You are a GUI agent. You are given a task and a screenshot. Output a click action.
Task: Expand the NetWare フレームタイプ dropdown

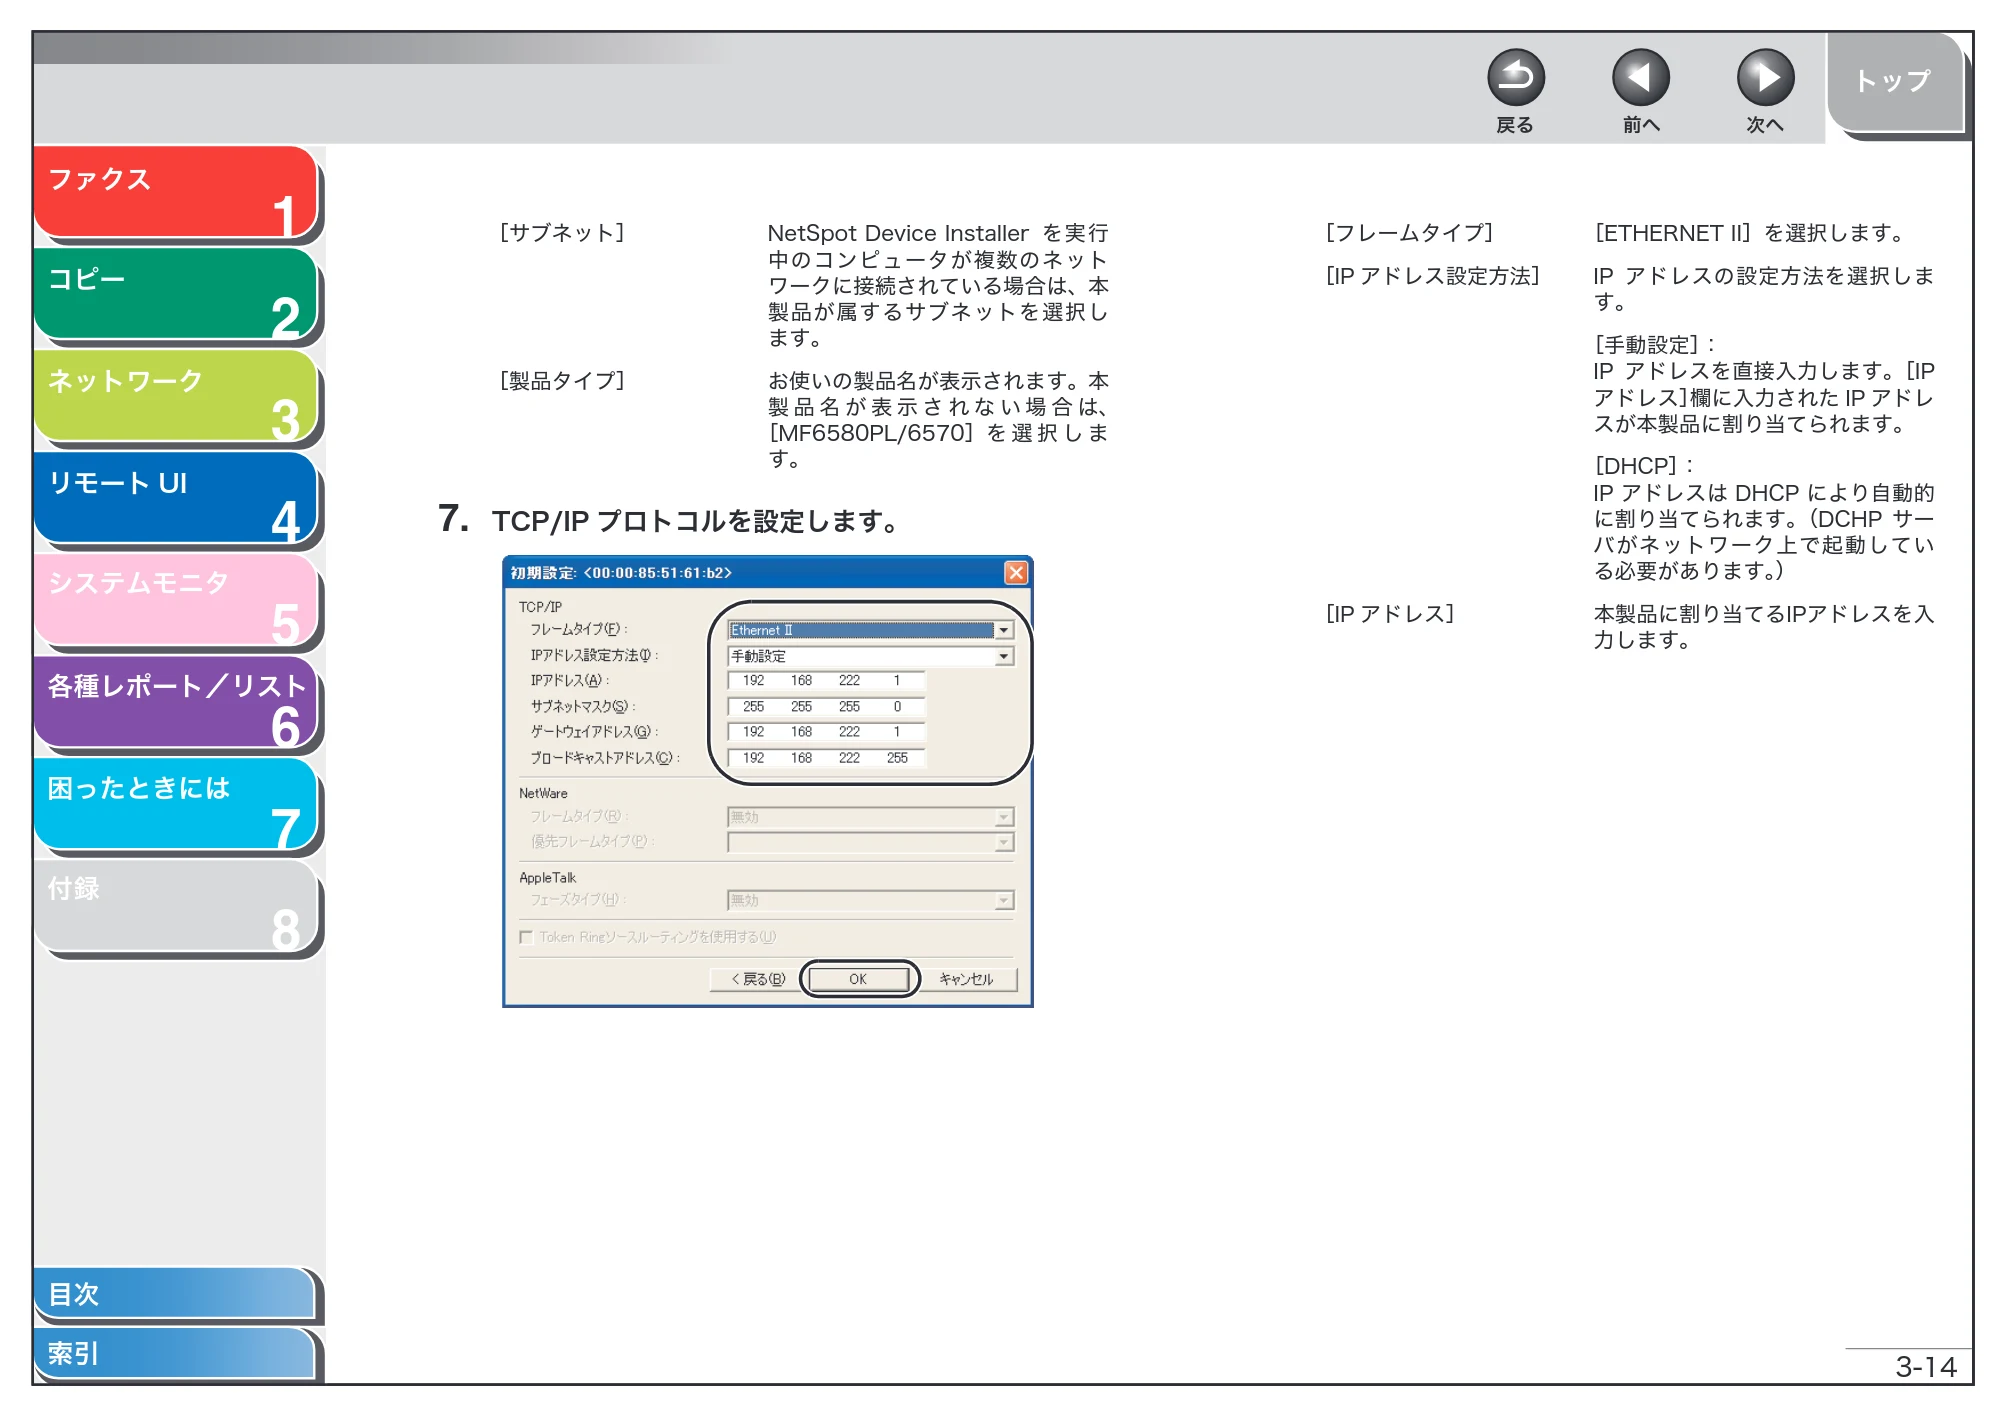pos(1003,817)
